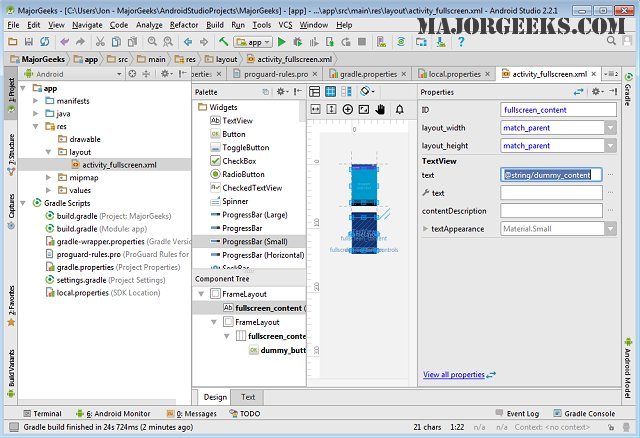Open the layout_width dropdown arrow

coord(611,128)
